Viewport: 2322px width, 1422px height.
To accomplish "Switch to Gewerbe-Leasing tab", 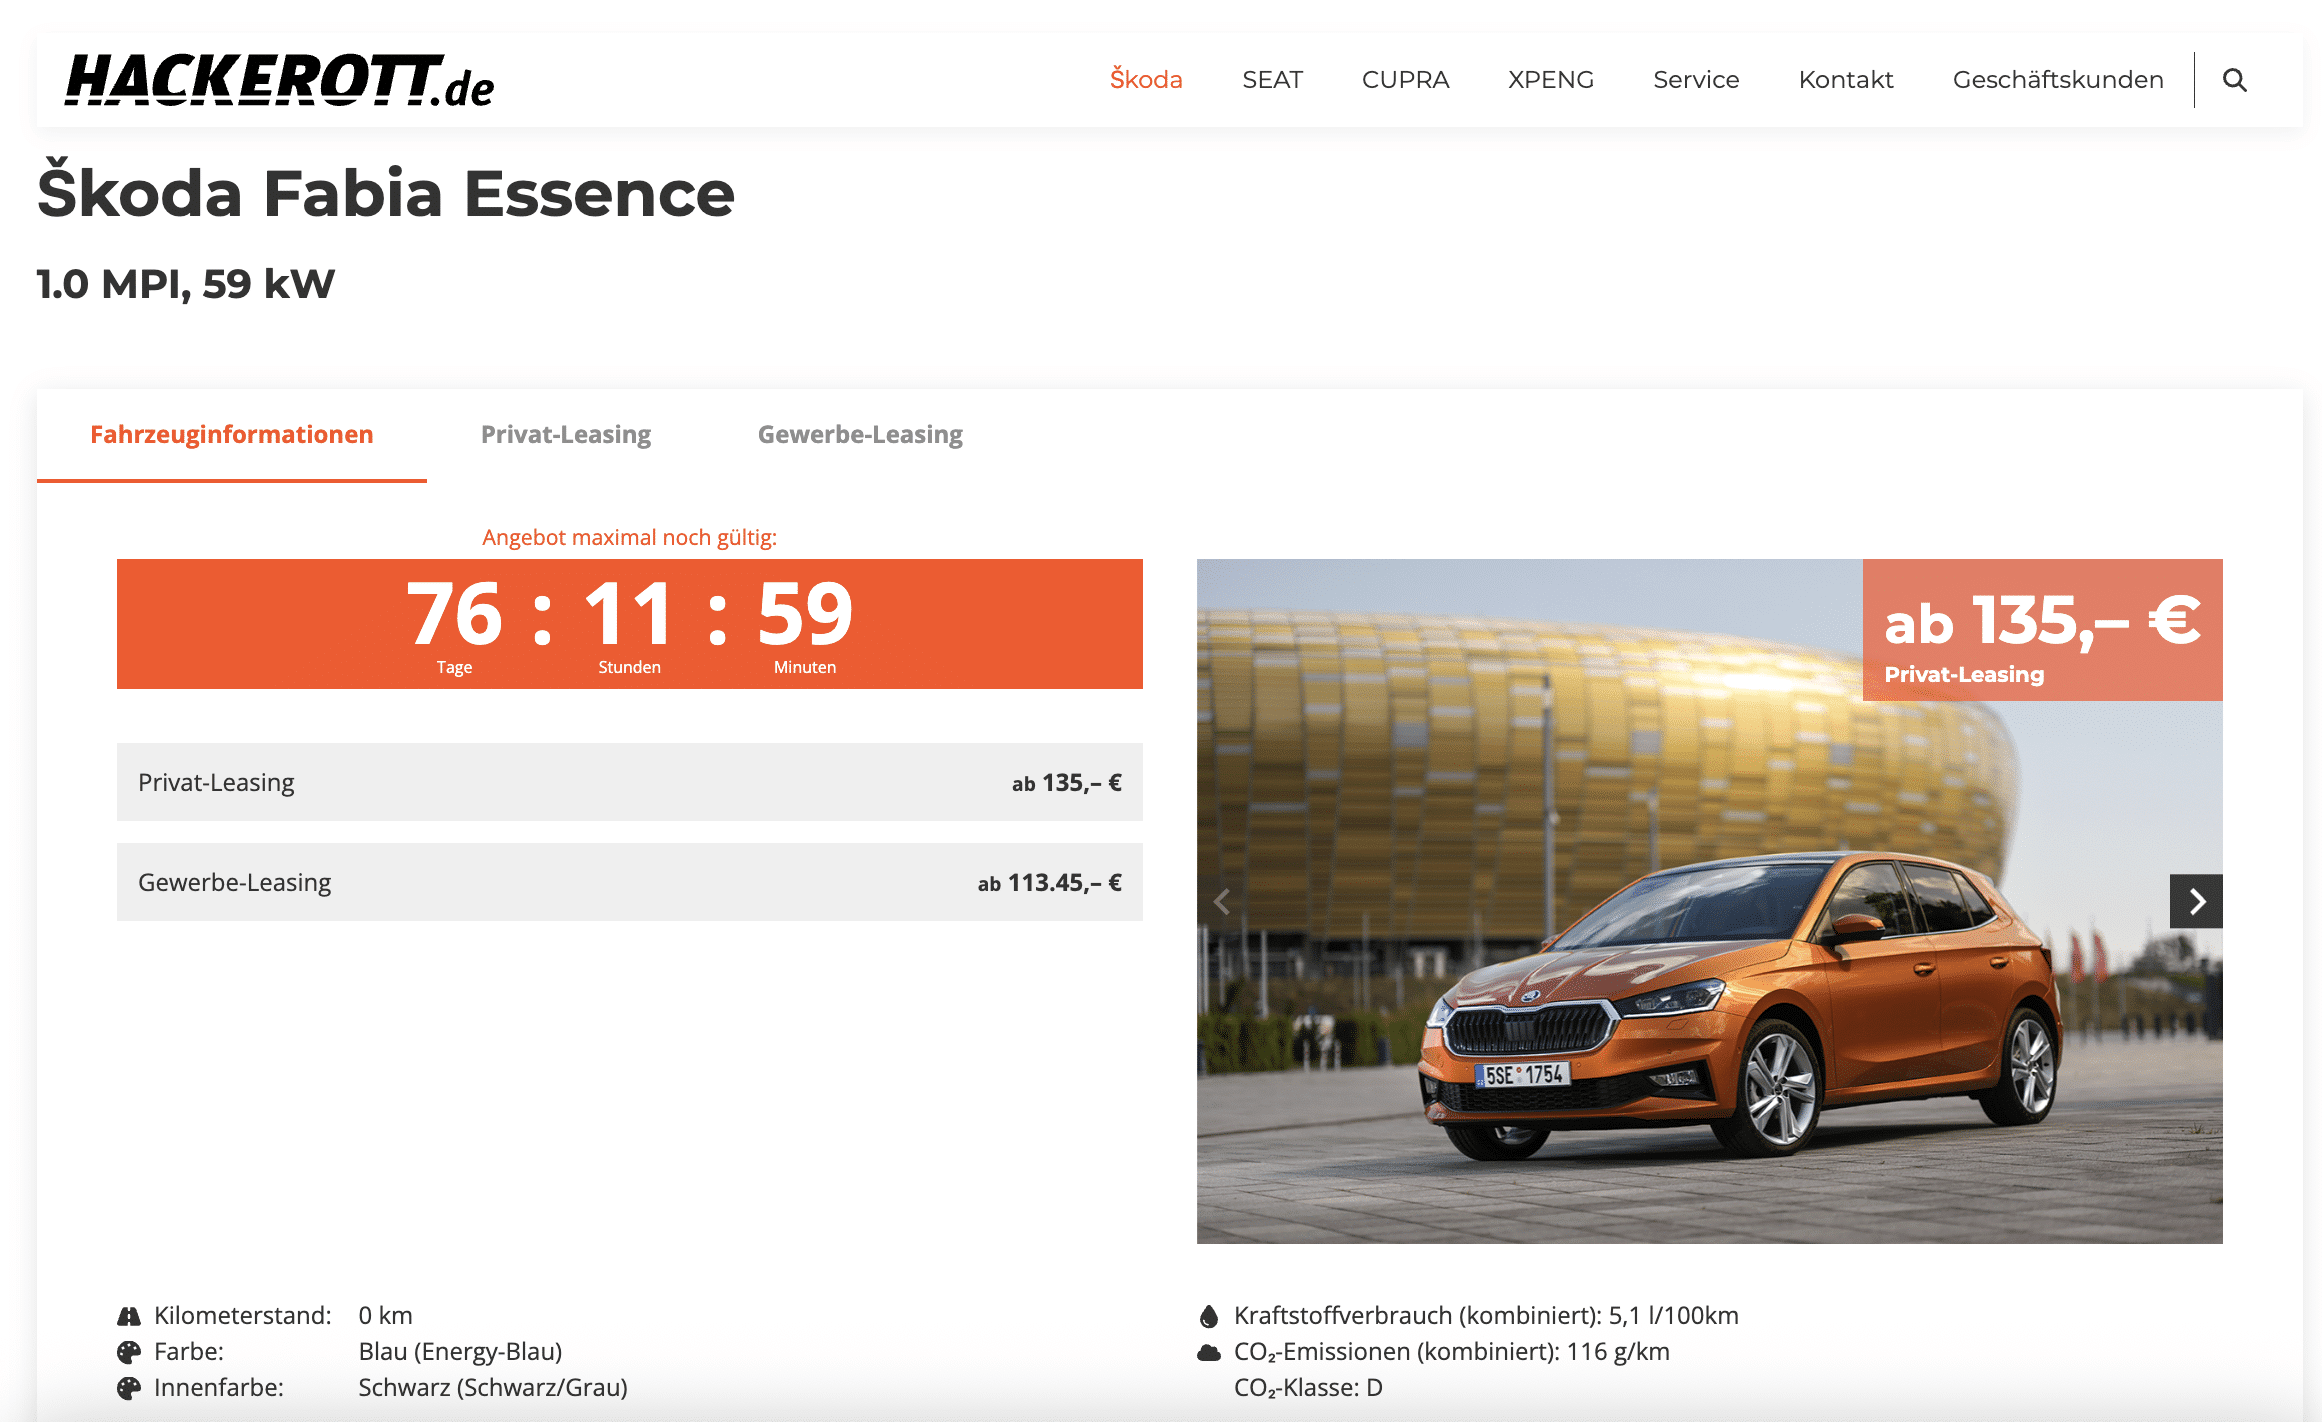I will point(860,435).
